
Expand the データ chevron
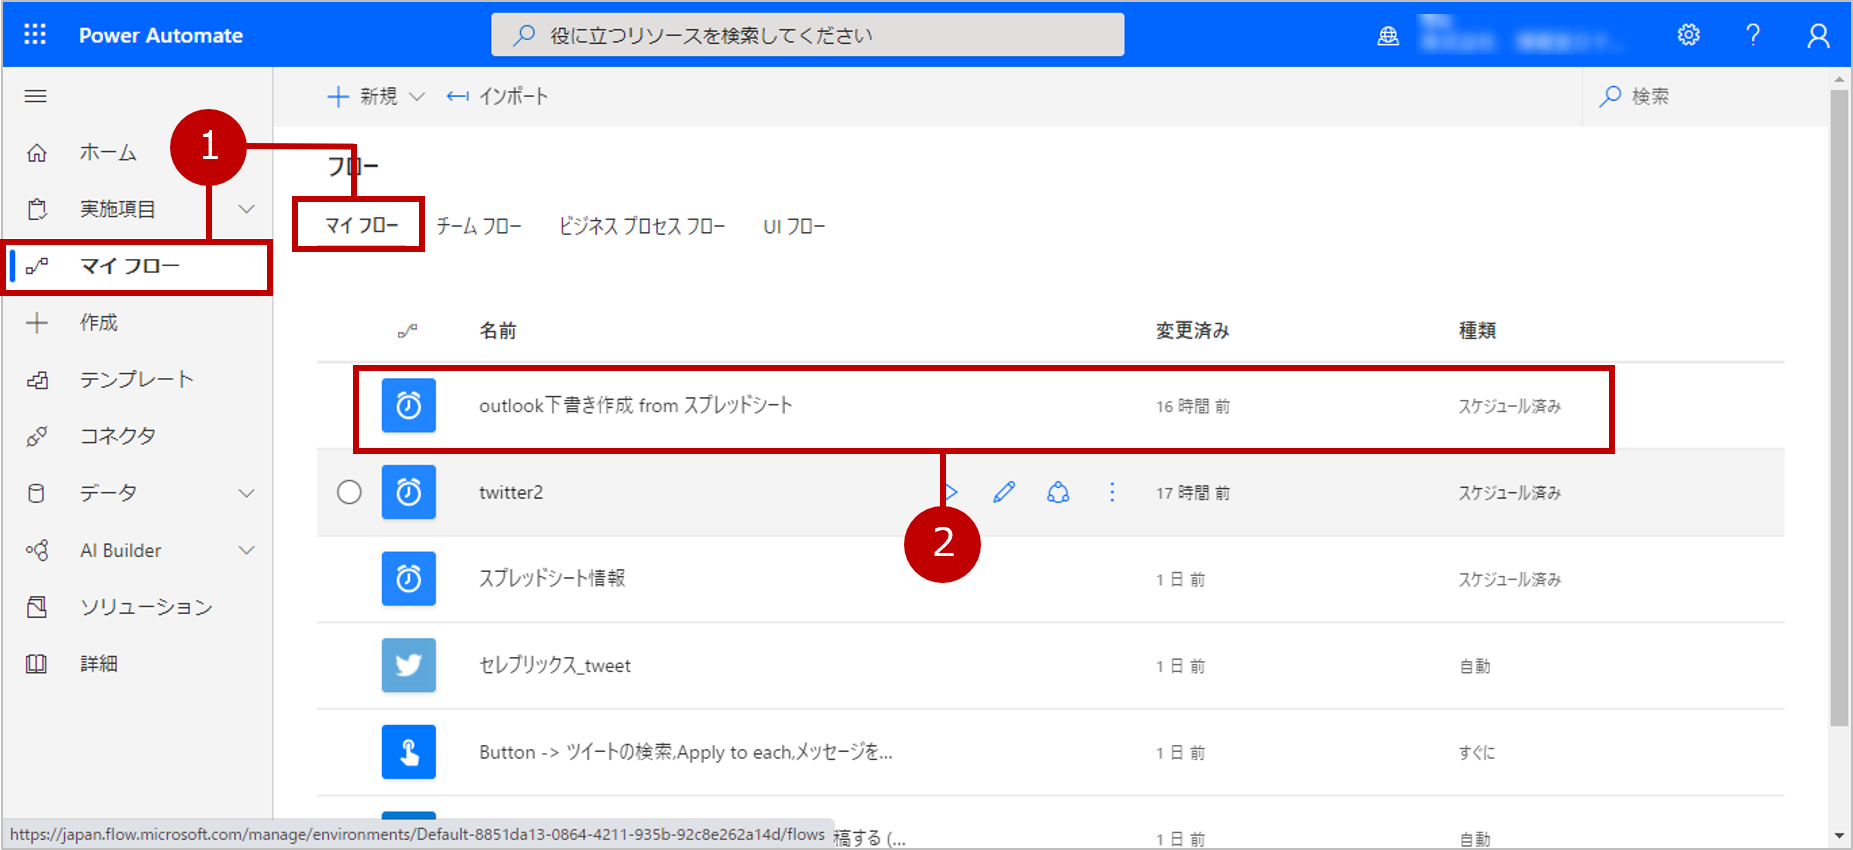click(247, 493)
